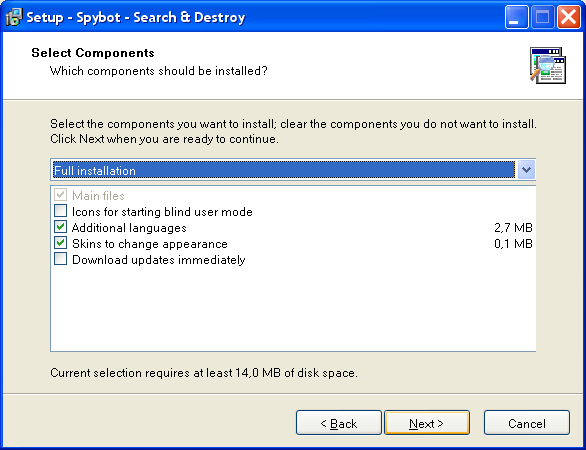Click the 0,1 MB size value

[x=513, y=244]
